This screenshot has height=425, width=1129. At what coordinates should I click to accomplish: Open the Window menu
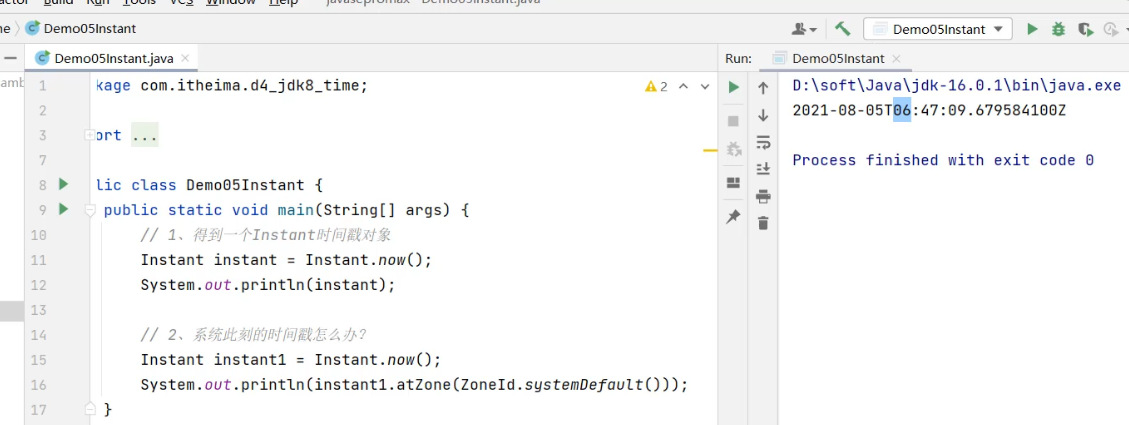click(x=230, y=2)
